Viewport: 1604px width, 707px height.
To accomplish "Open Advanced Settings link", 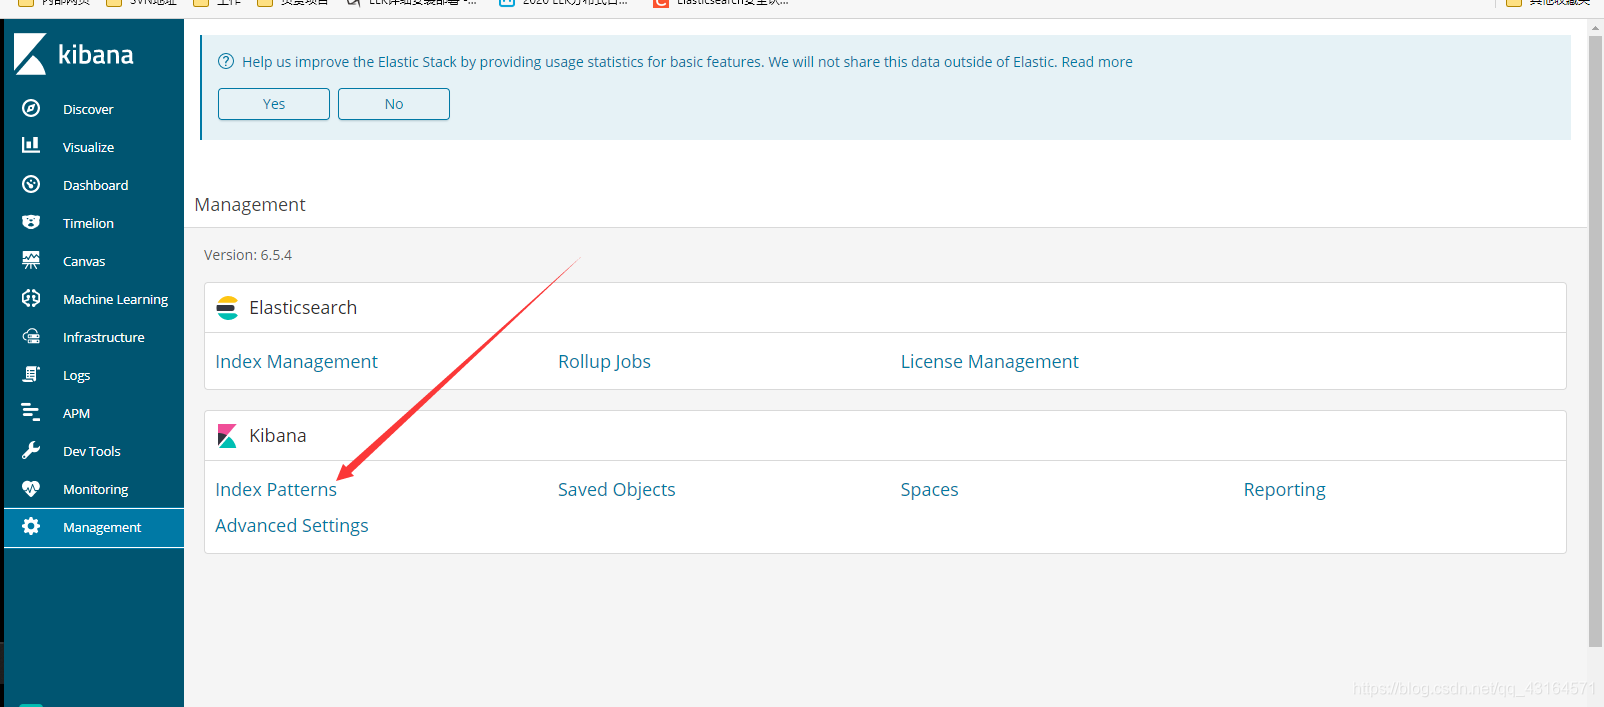I will tap(291, 526).
